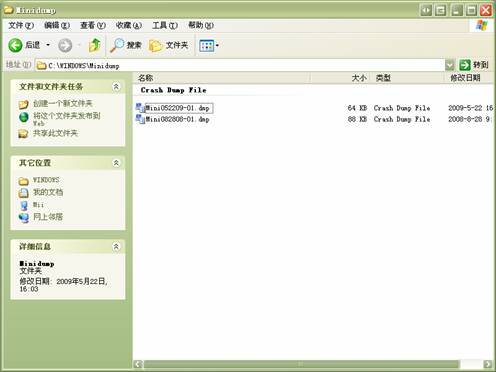
Task: Open the Views dropdown arrow
Action: click(217, 45)
